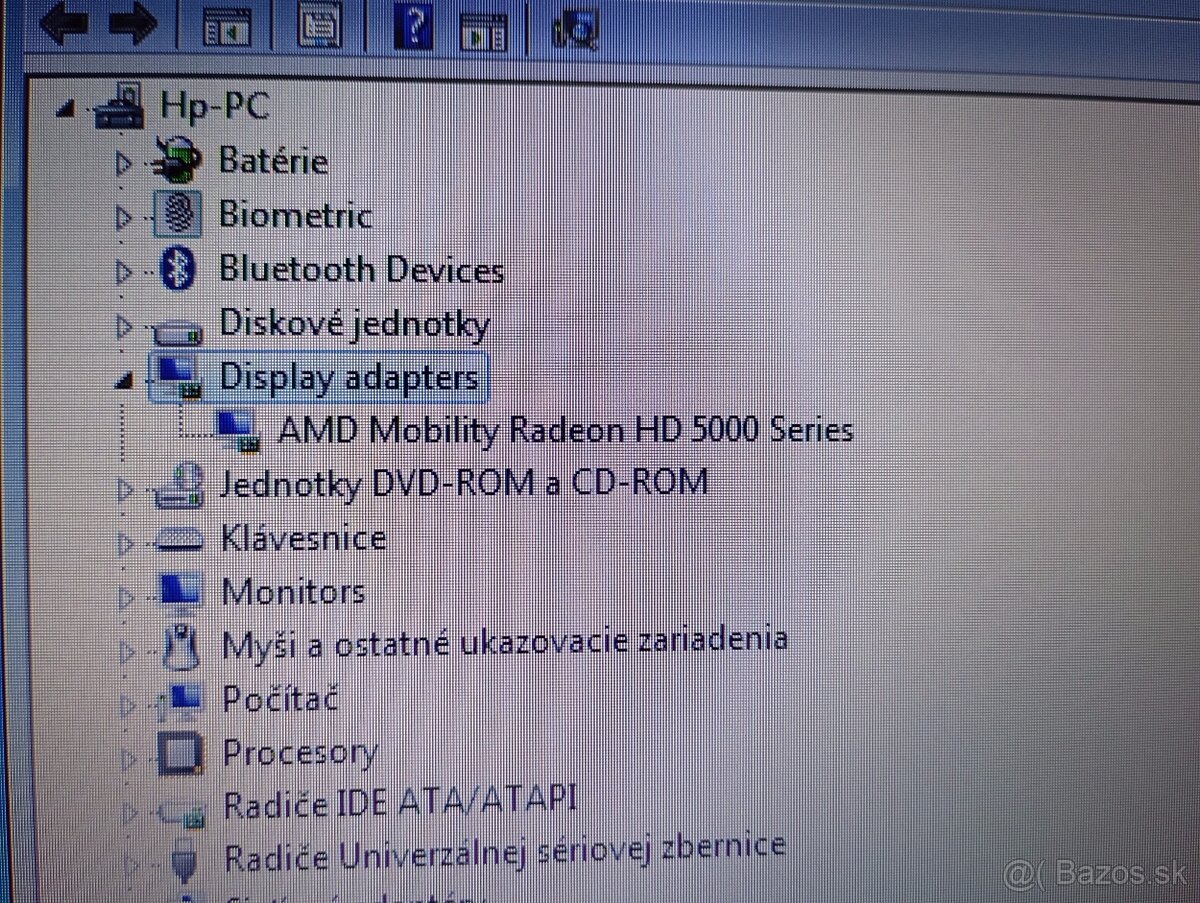This screenshot has width=1200, height=903.
Task: Select Radiče Univerzálnej sériovej zbernice entry
Action: pos(504,853)
